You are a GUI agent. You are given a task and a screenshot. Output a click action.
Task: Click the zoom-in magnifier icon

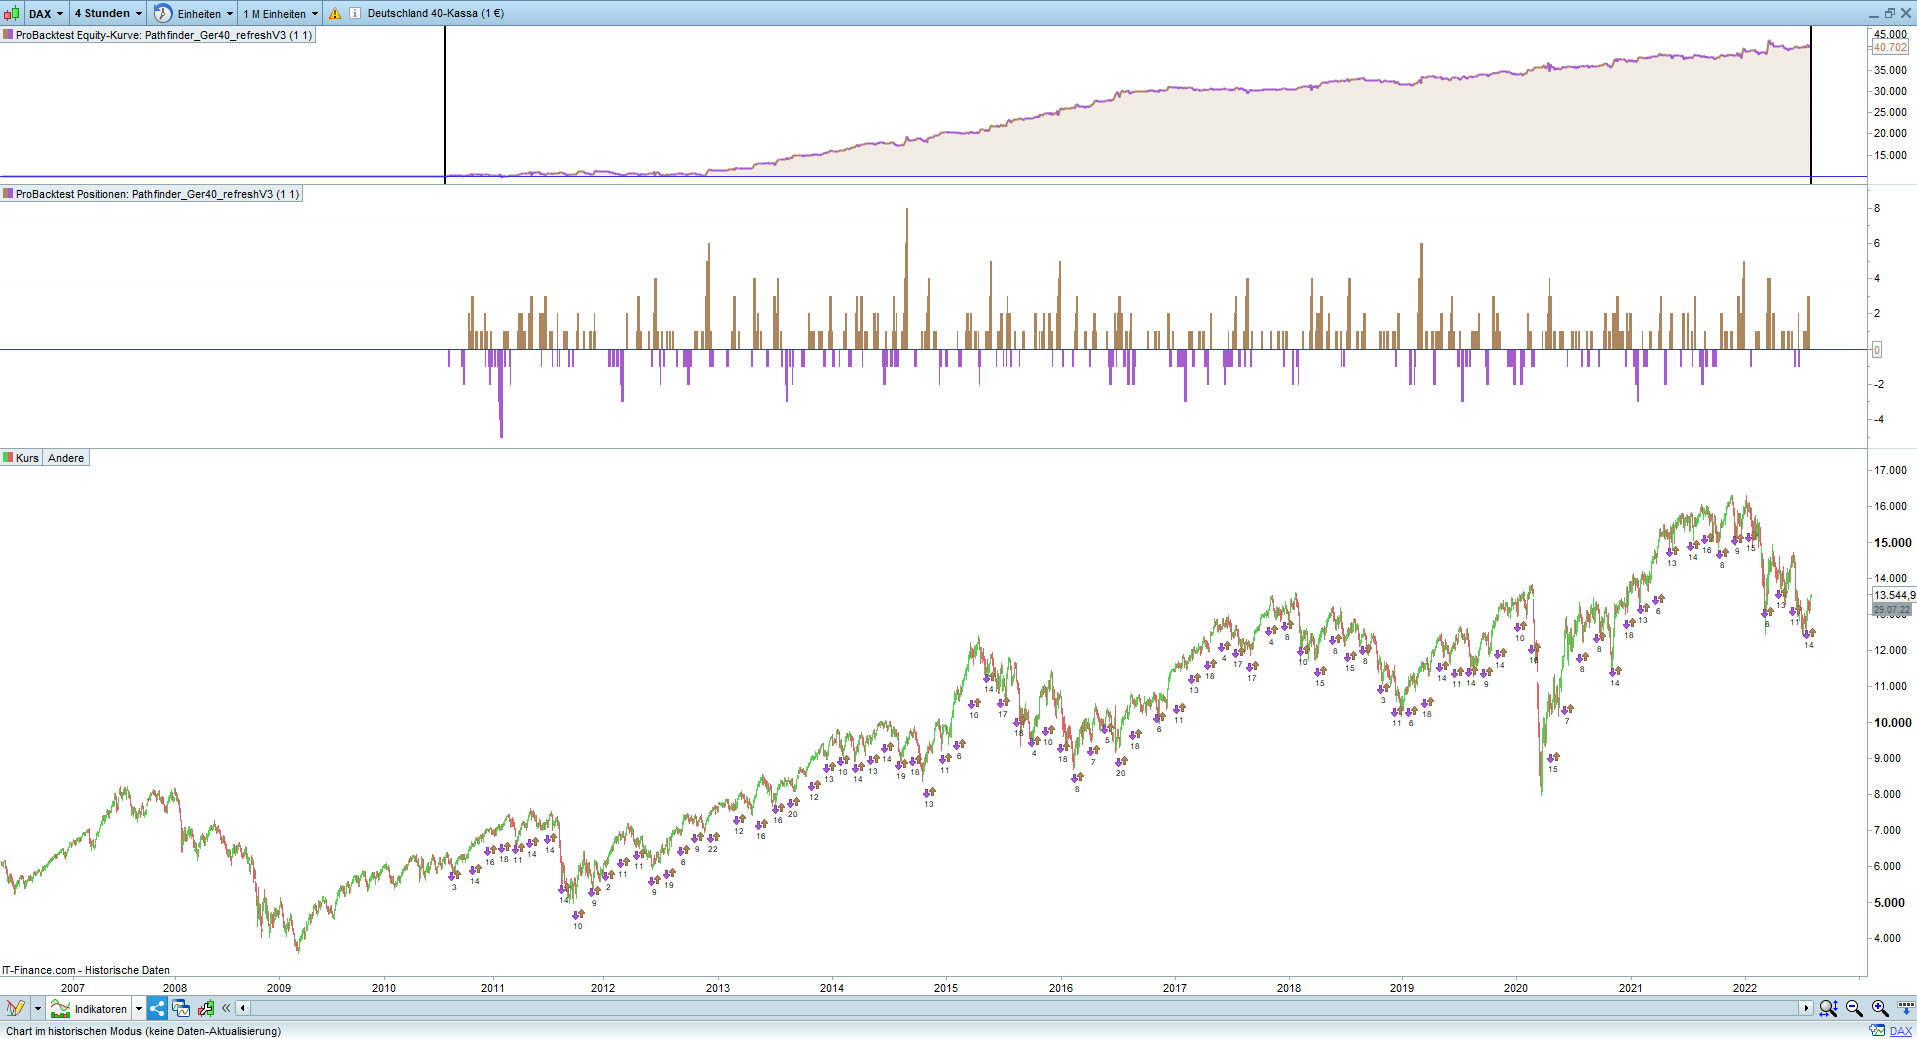[1880, 1008]
